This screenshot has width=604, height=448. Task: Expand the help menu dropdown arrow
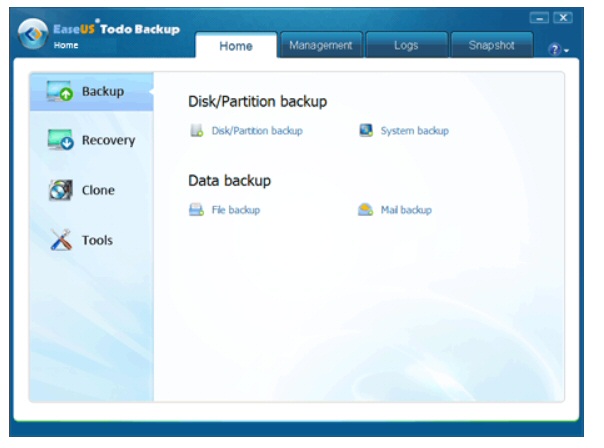[x=566, y=50]
